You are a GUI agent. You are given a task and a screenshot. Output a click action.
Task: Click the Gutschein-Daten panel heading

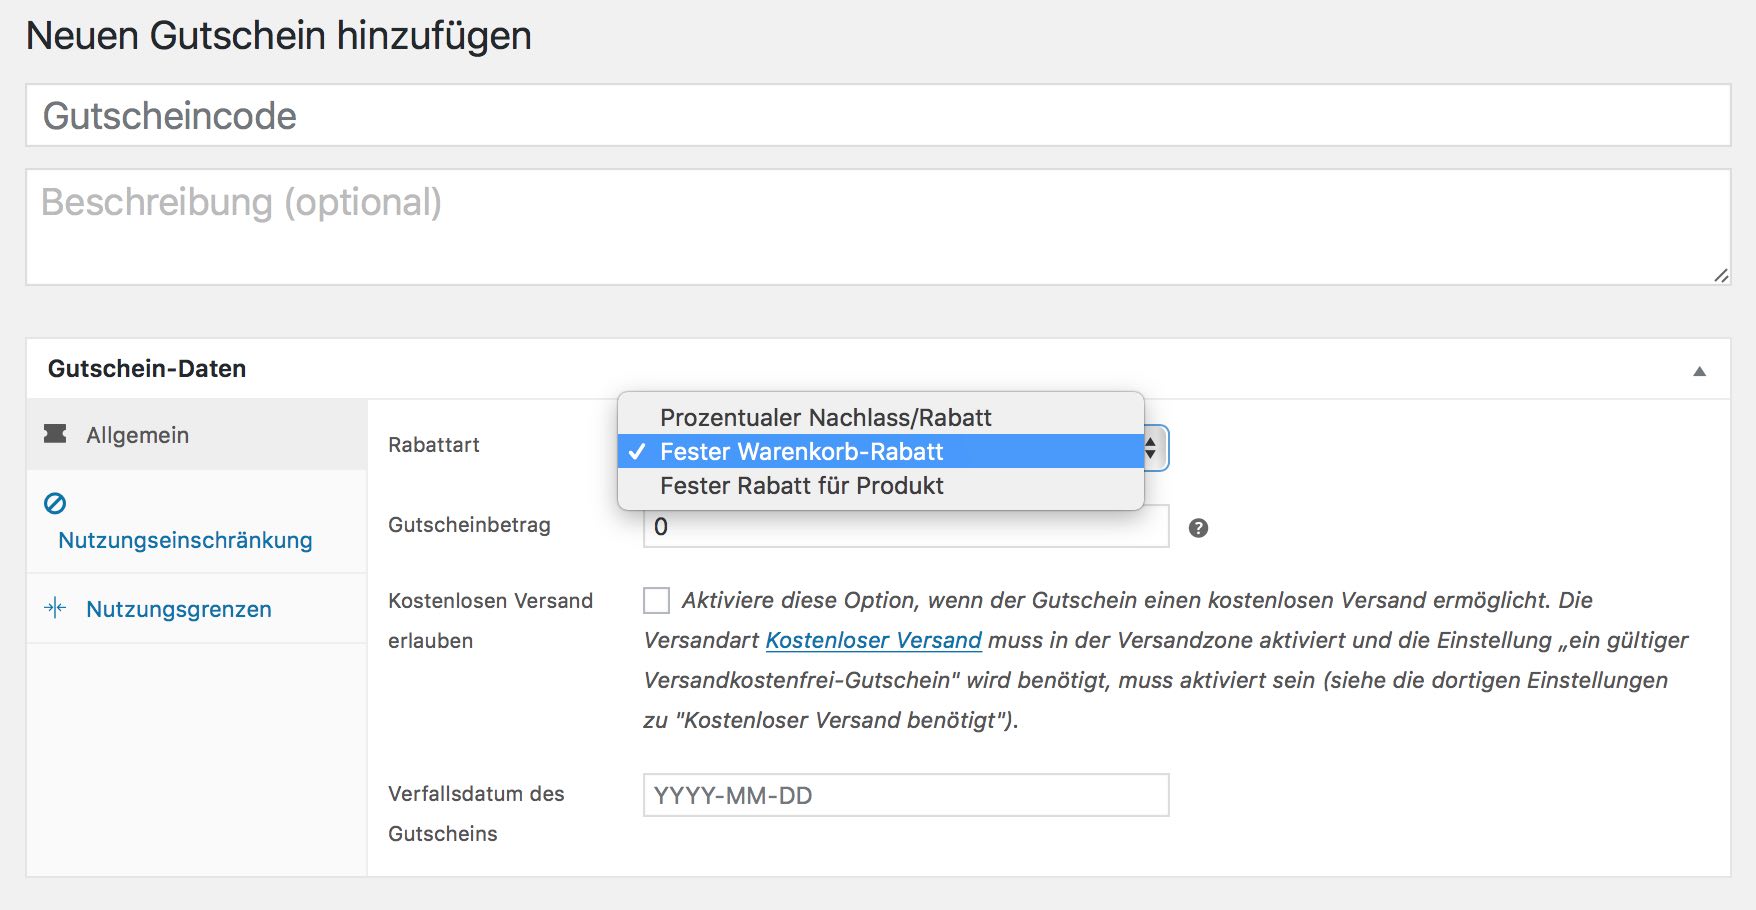pos(147,369)
